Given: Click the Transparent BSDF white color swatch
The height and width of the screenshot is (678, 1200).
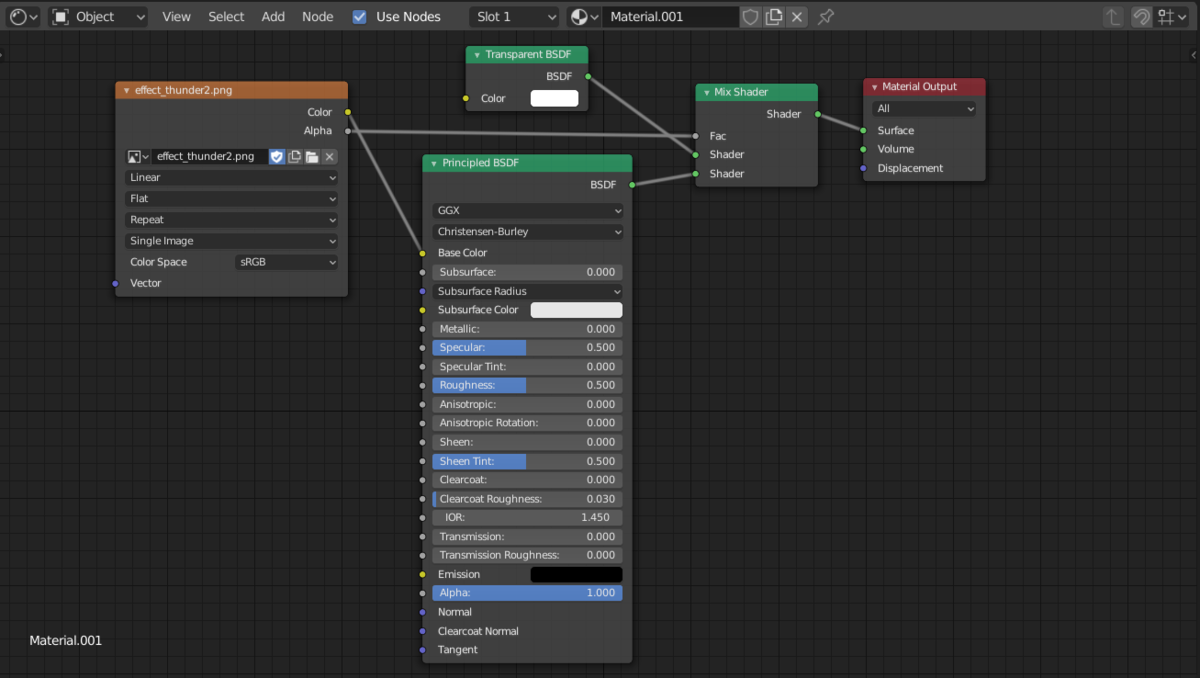Looking at the screenshot, I should 554,98.
